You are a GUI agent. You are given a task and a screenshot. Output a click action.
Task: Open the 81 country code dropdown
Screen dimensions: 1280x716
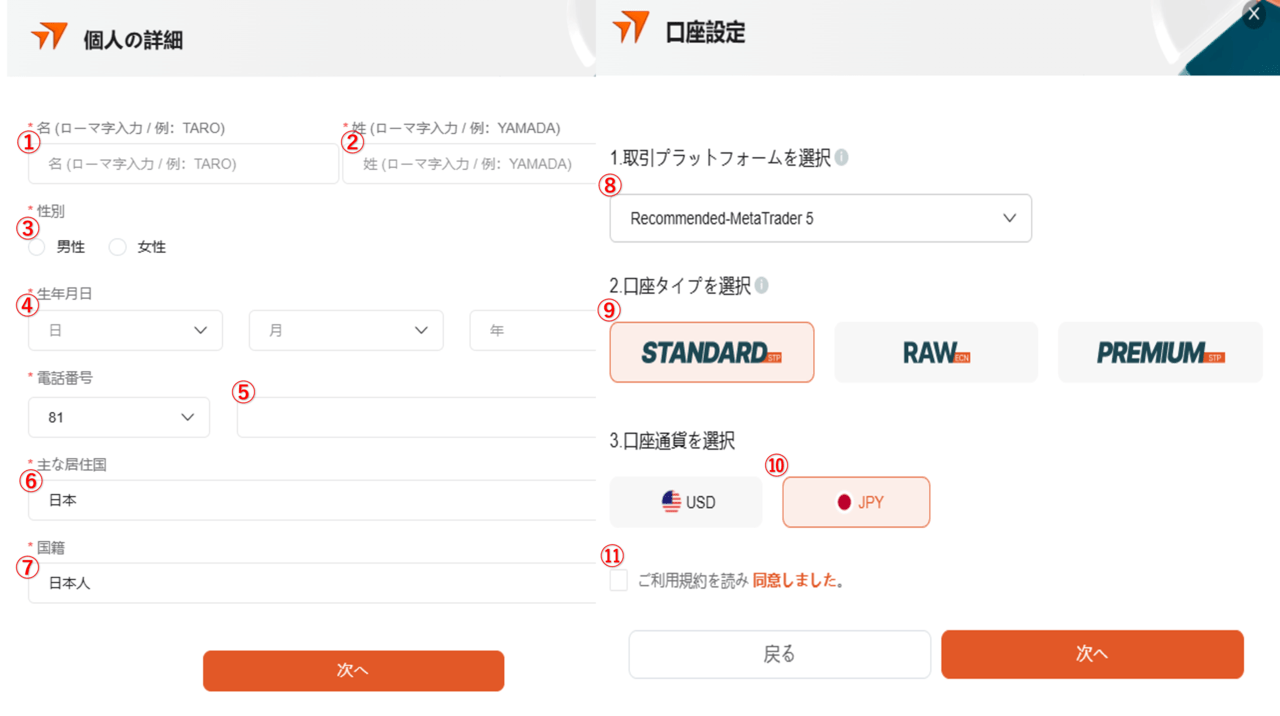click(x=119, y=417)
